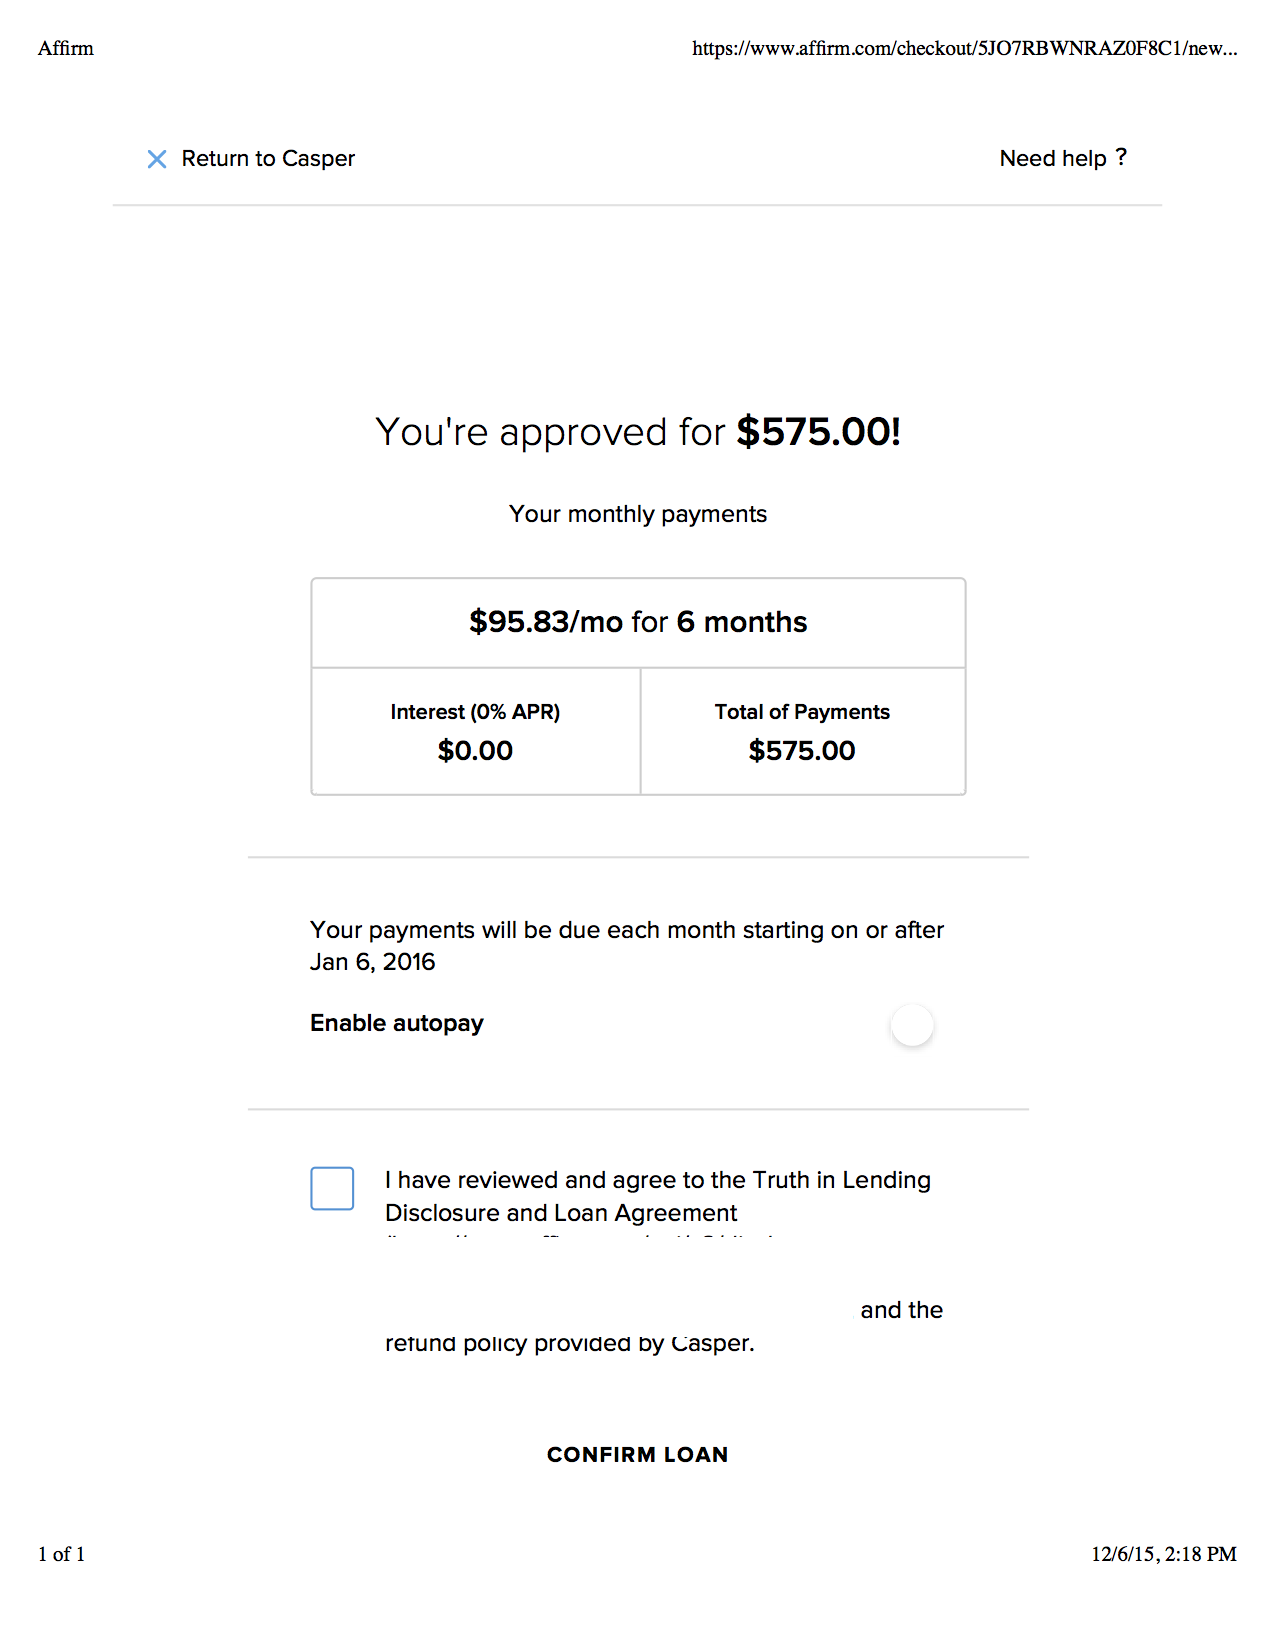Click the affirm.com checkout URL
This screenshot has width=1275, height=1650.
coord(964,48)
